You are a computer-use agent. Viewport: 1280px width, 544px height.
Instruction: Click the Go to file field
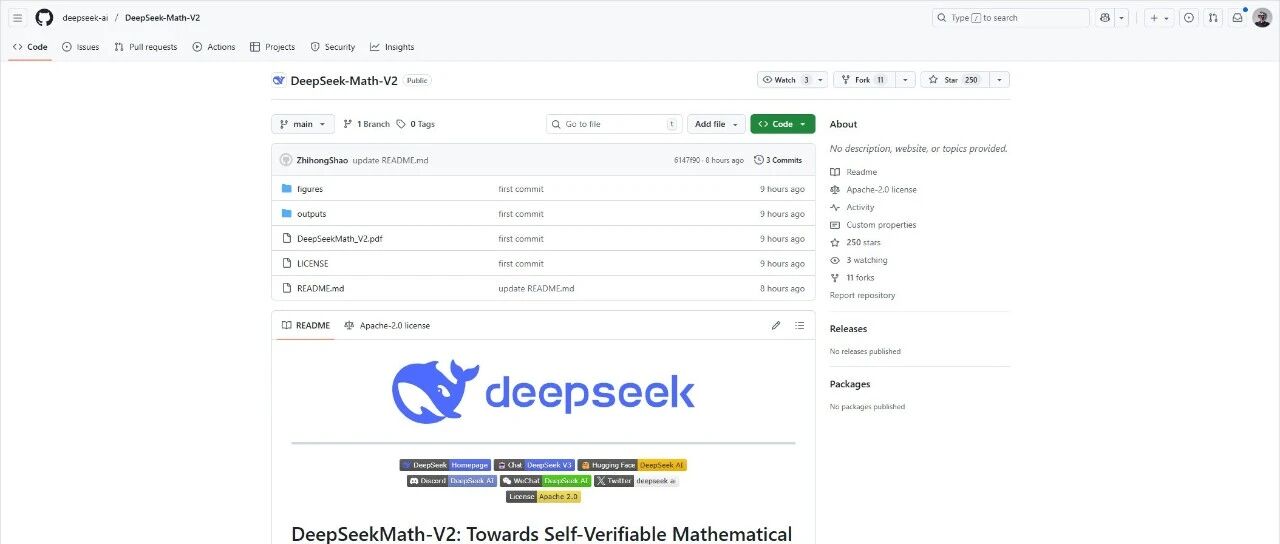[x=612, y=124]
